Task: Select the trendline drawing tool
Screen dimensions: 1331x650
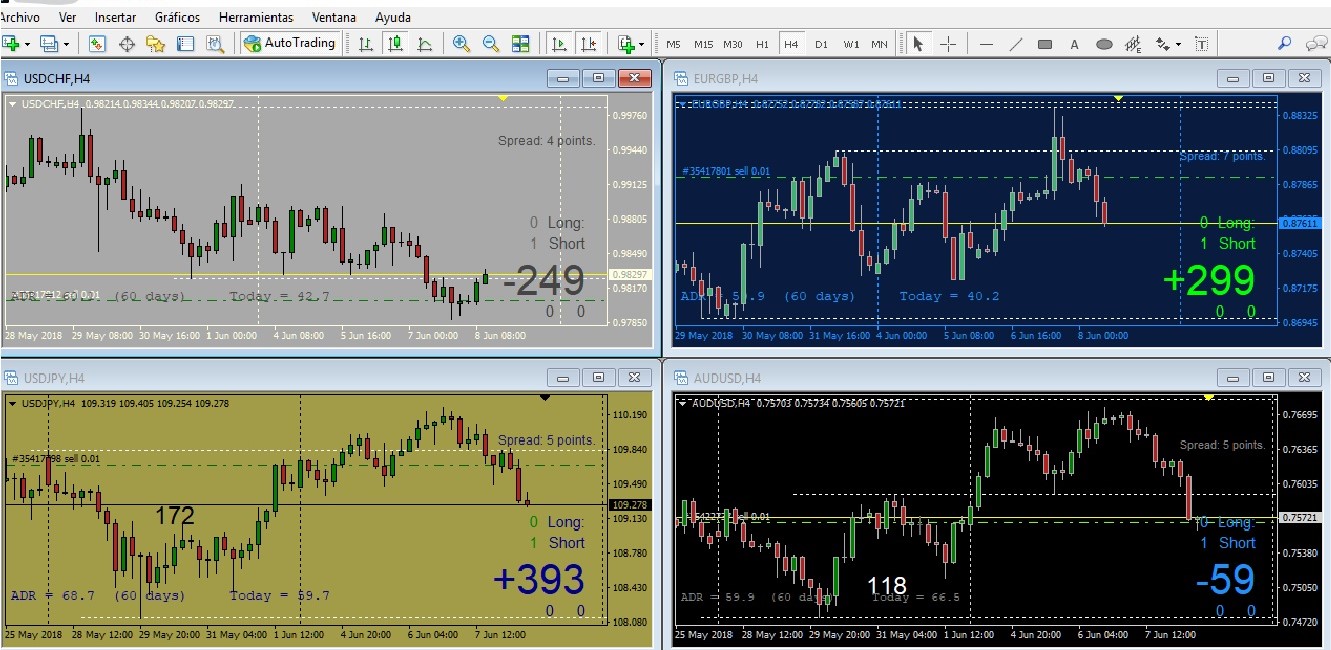Action: (x=1016, y=44)
